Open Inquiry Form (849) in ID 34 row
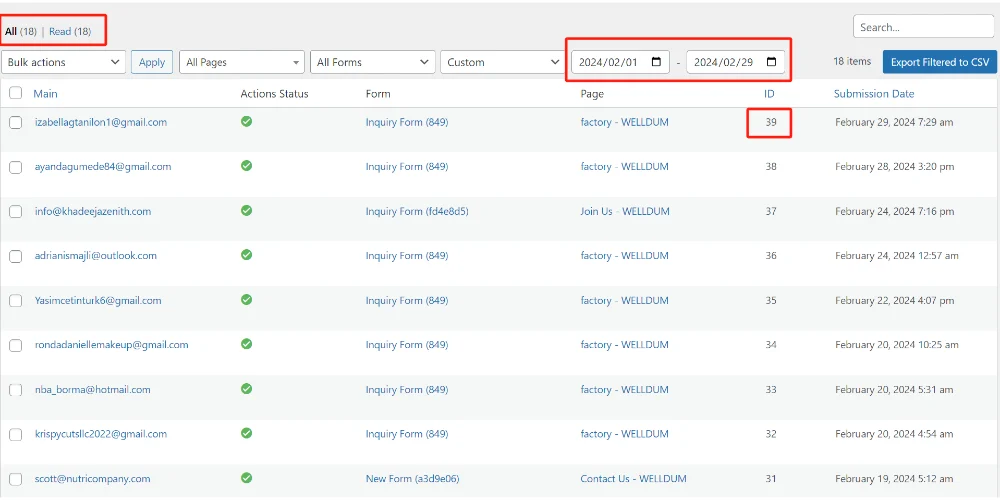1000x500 pixels. (407, 344)
